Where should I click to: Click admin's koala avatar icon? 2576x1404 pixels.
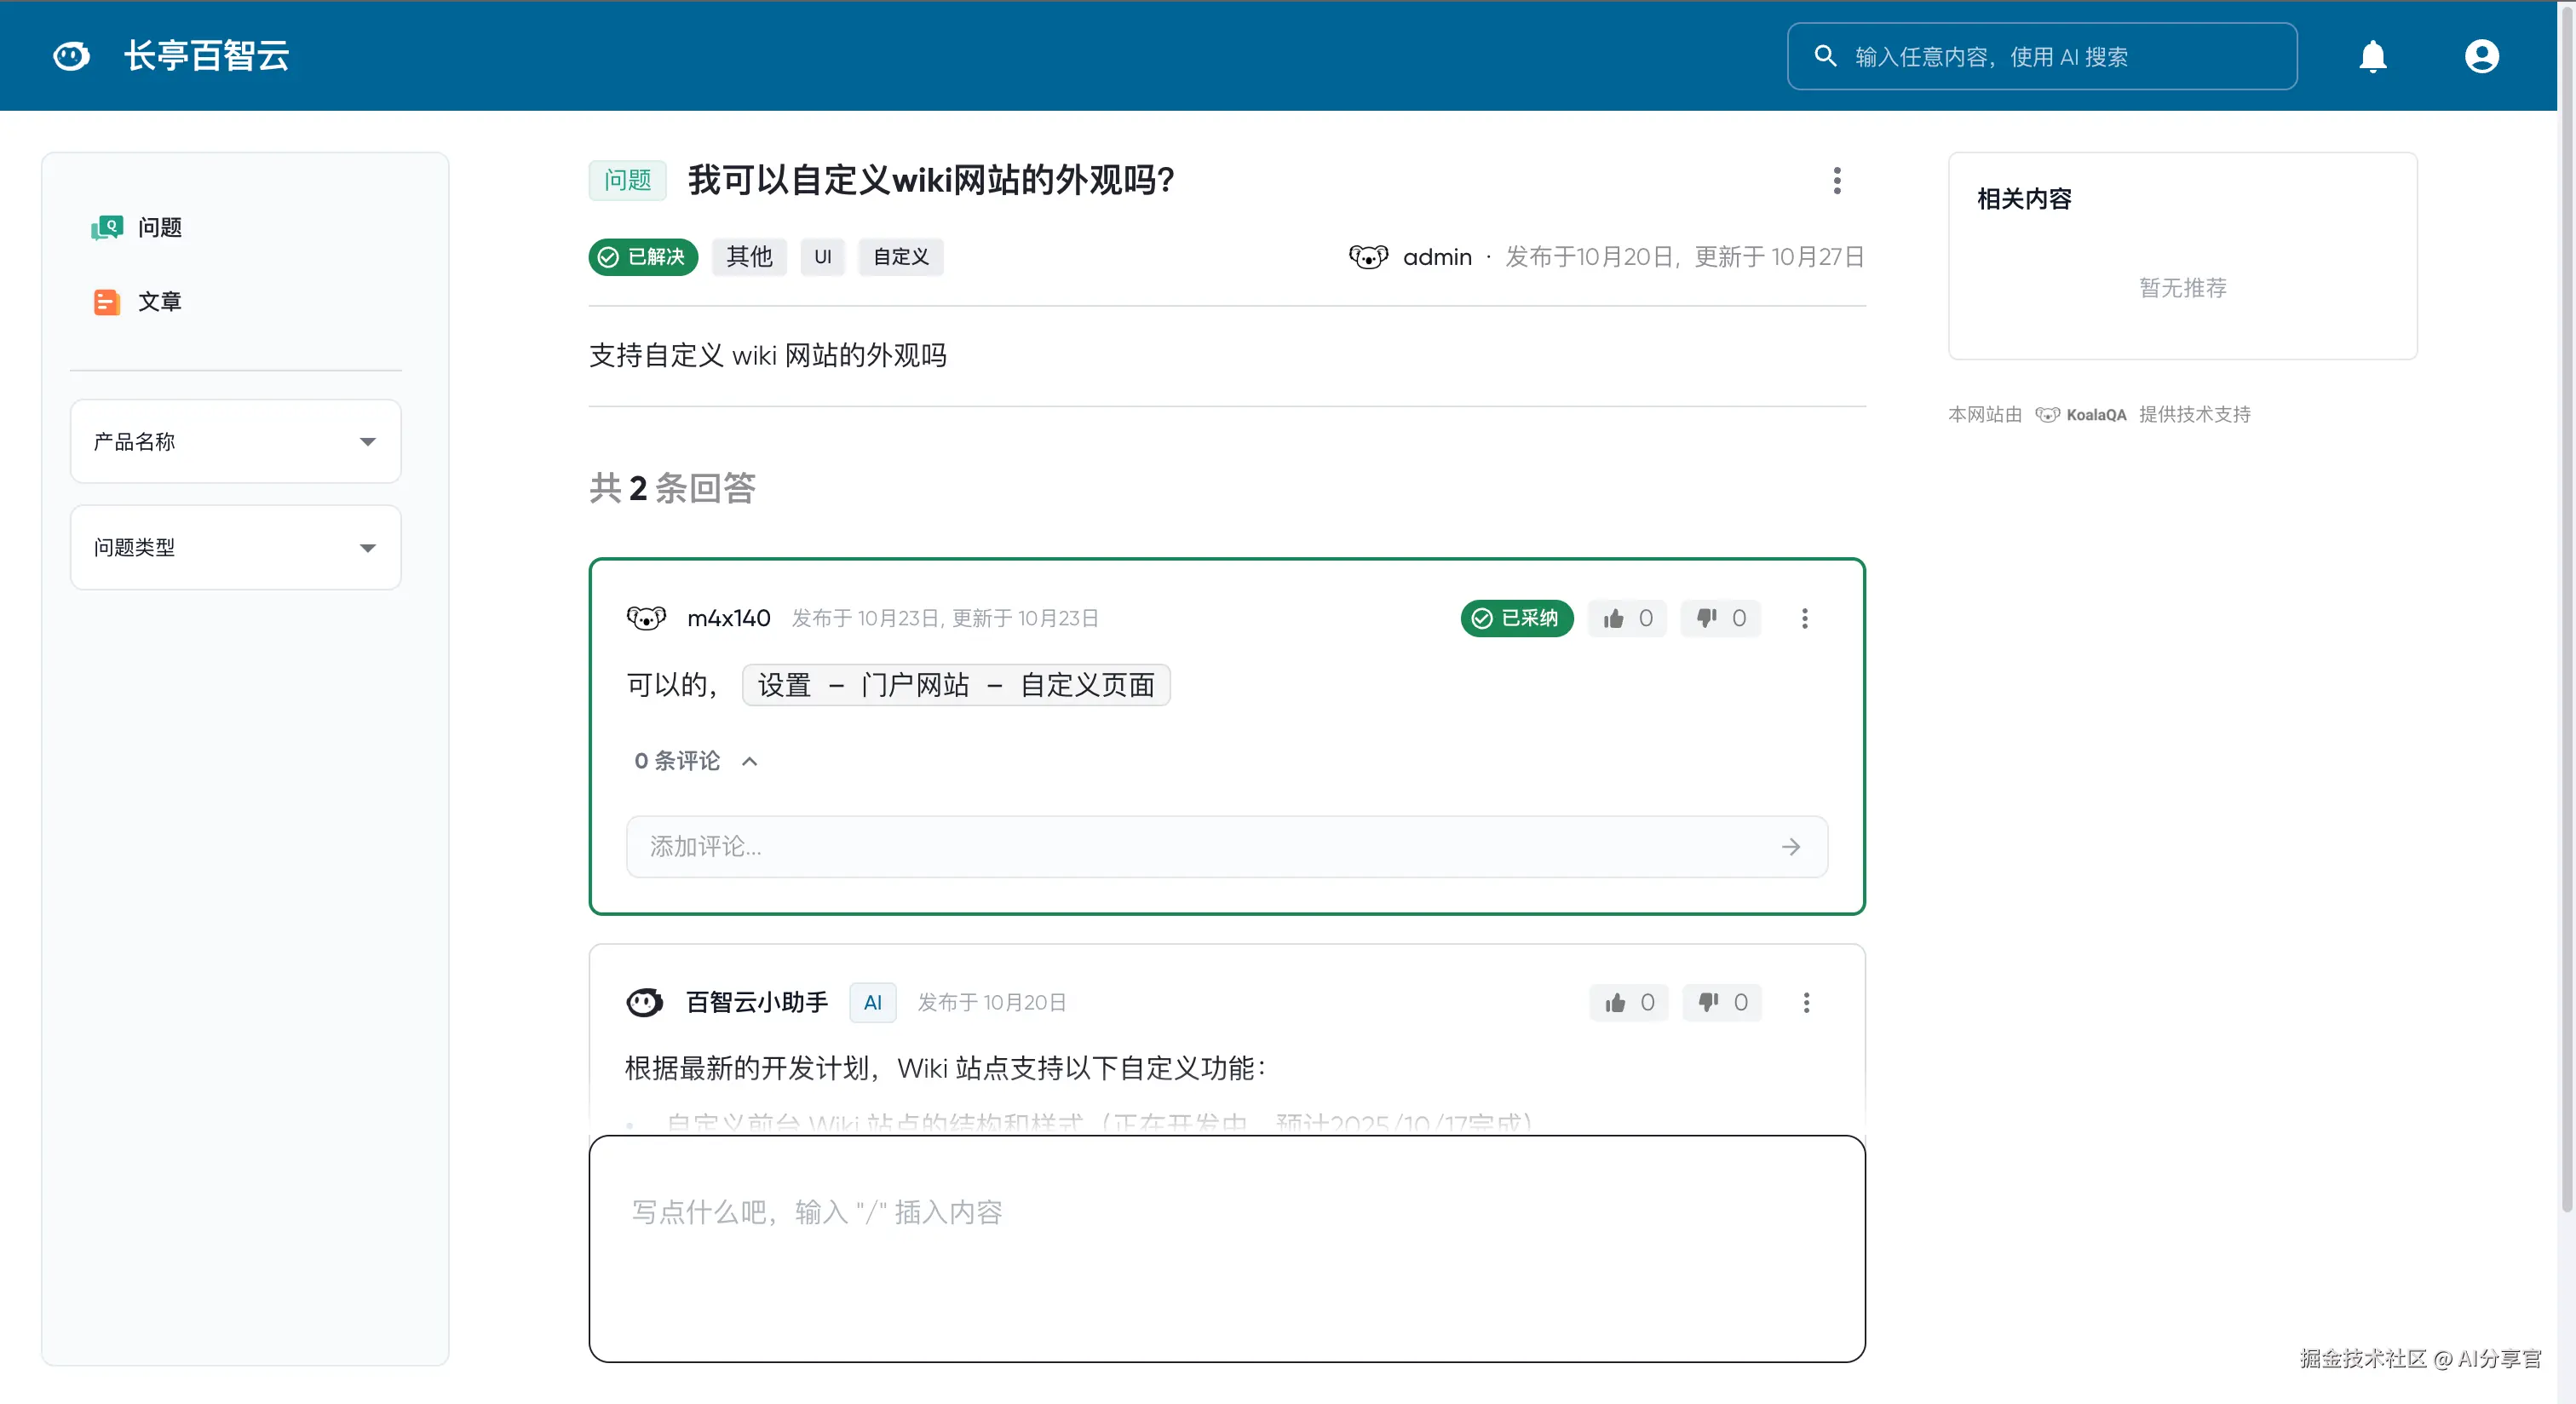pos(1367,257)
